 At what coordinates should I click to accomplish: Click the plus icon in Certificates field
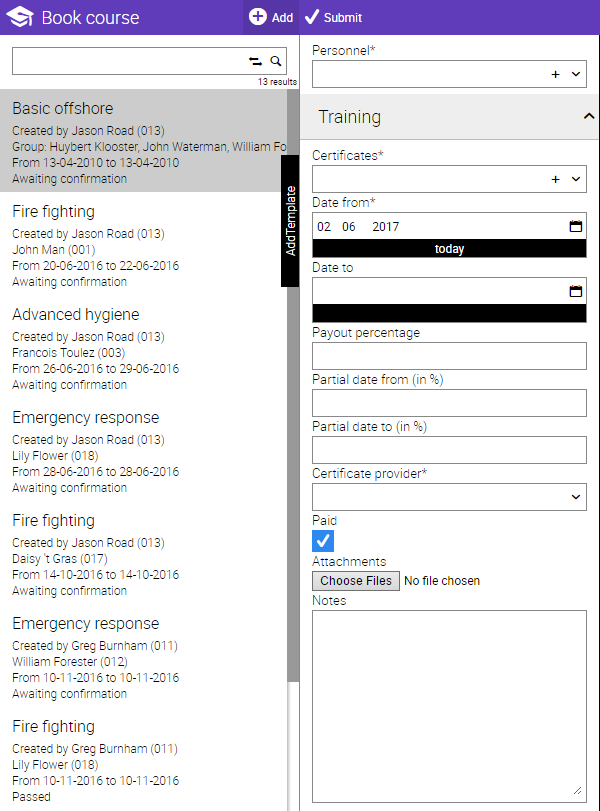[x=555, y=179]
